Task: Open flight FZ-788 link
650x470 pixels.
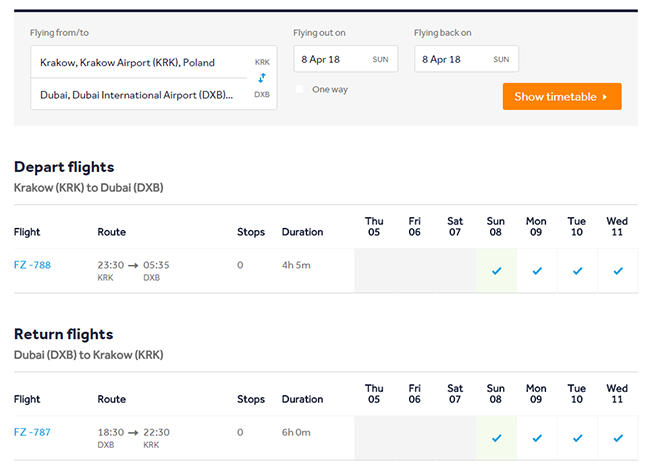Action: 32,265
